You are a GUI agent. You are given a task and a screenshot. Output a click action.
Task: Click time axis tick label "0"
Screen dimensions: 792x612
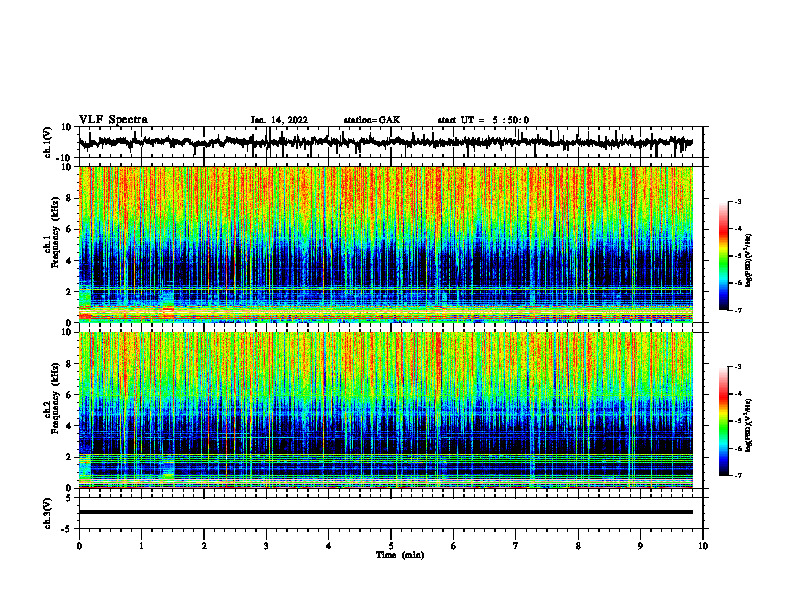click(x=79, y=546)
